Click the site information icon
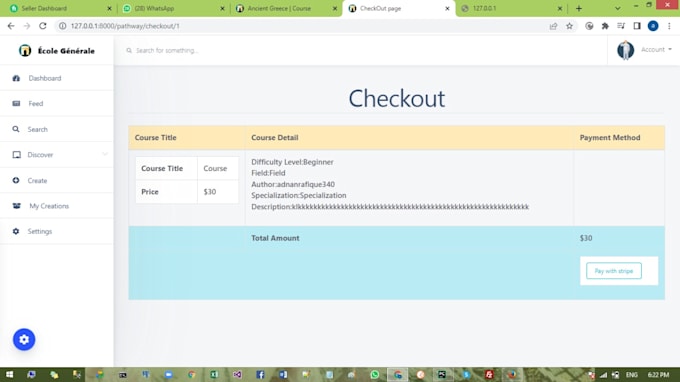The width and height of the screenshot is (680, 382). tap(62, 26)
